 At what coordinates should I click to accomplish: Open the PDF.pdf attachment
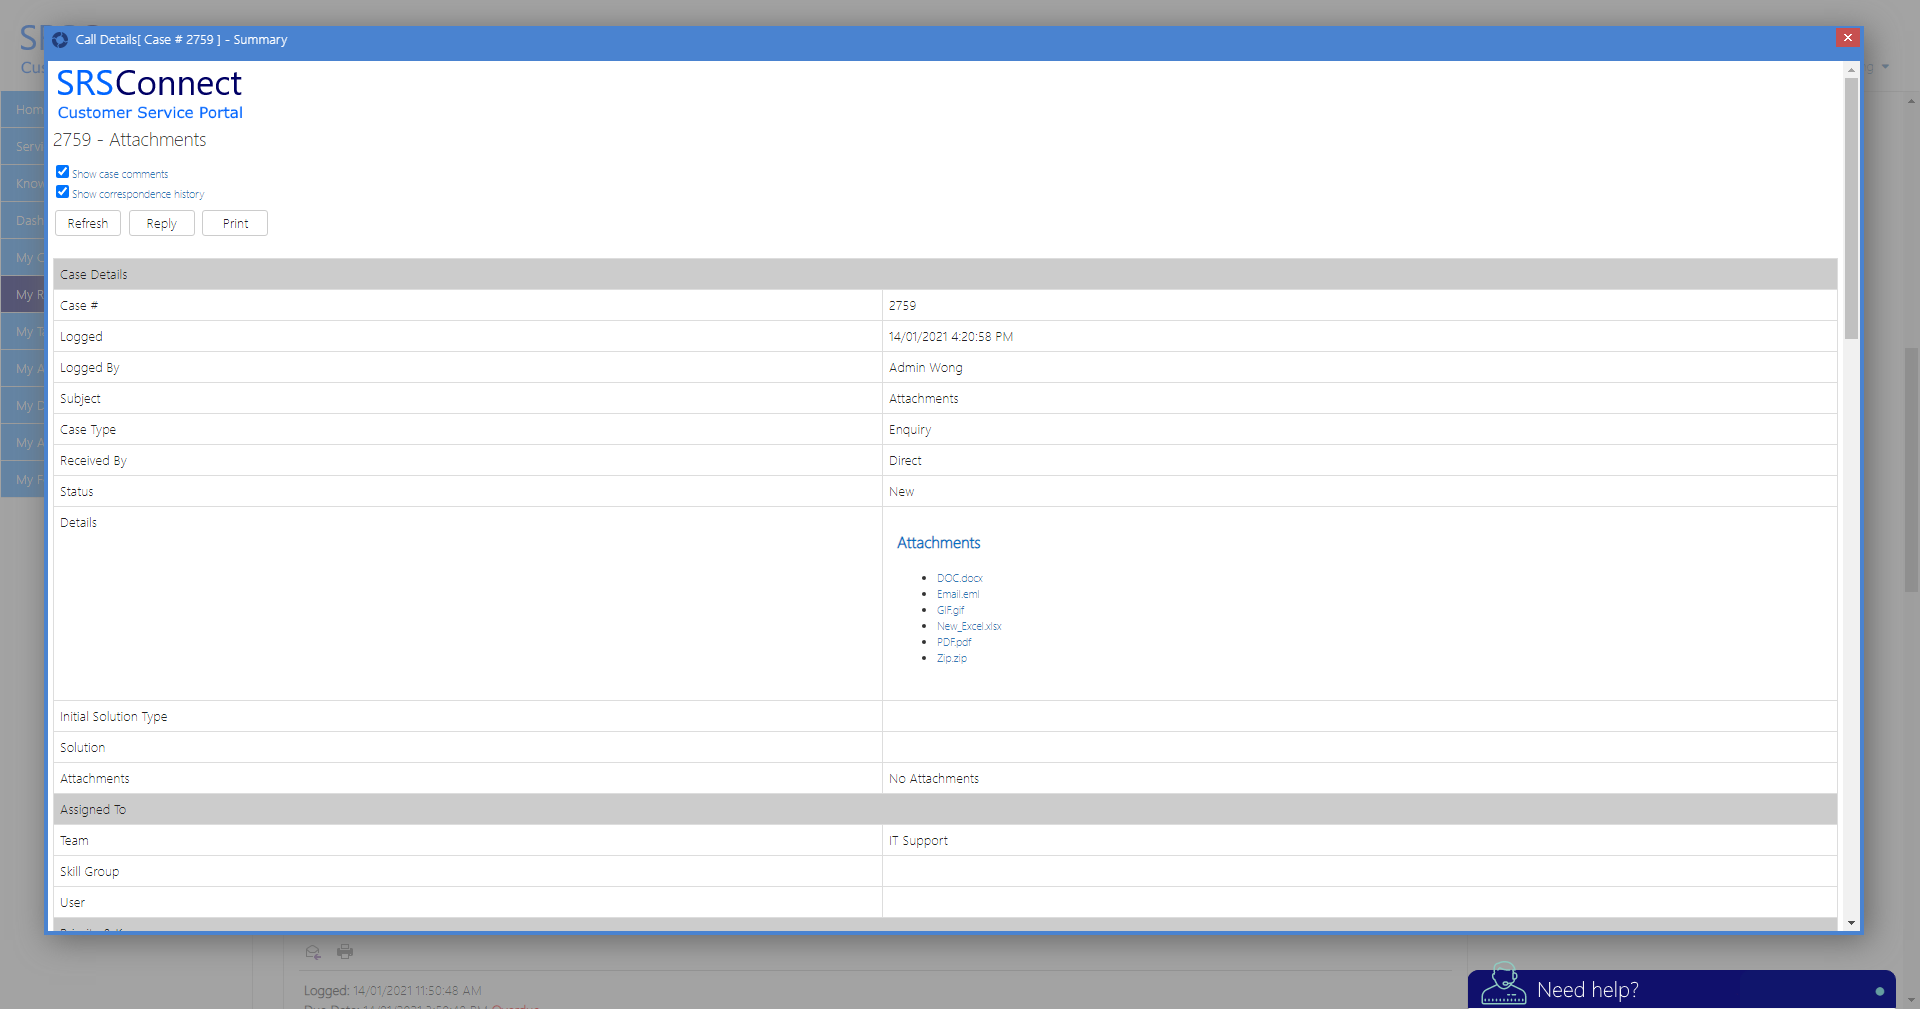coord(953,642)
